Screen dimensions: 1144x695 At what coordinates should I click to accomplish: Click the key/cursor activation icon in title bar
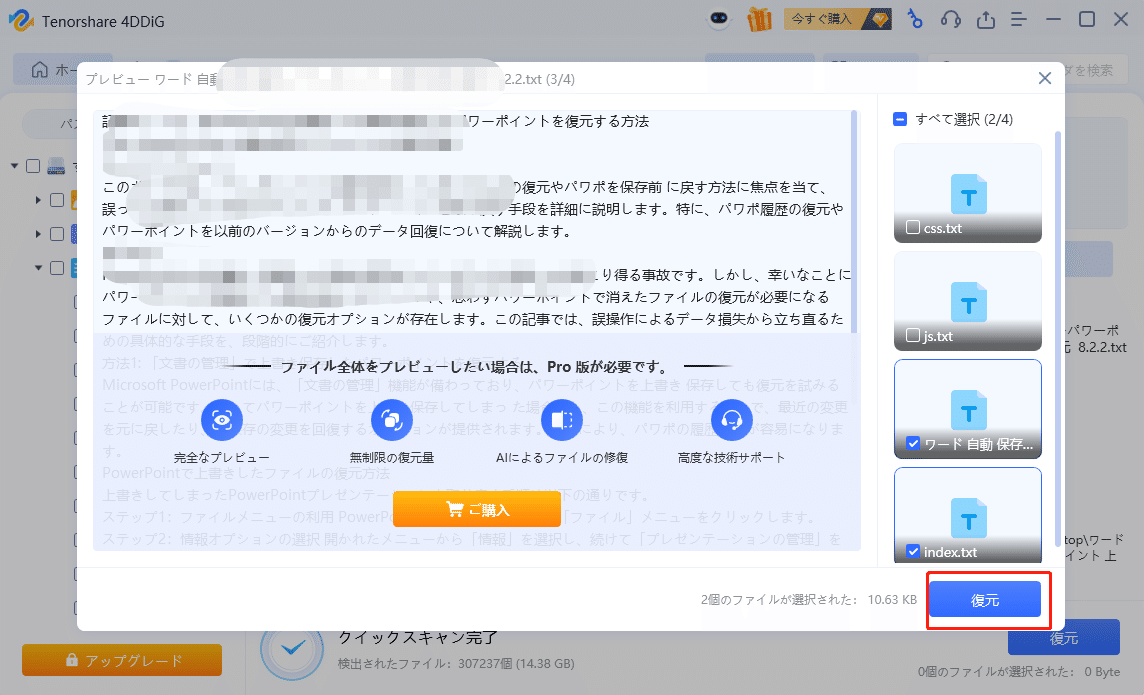(914, 19)
